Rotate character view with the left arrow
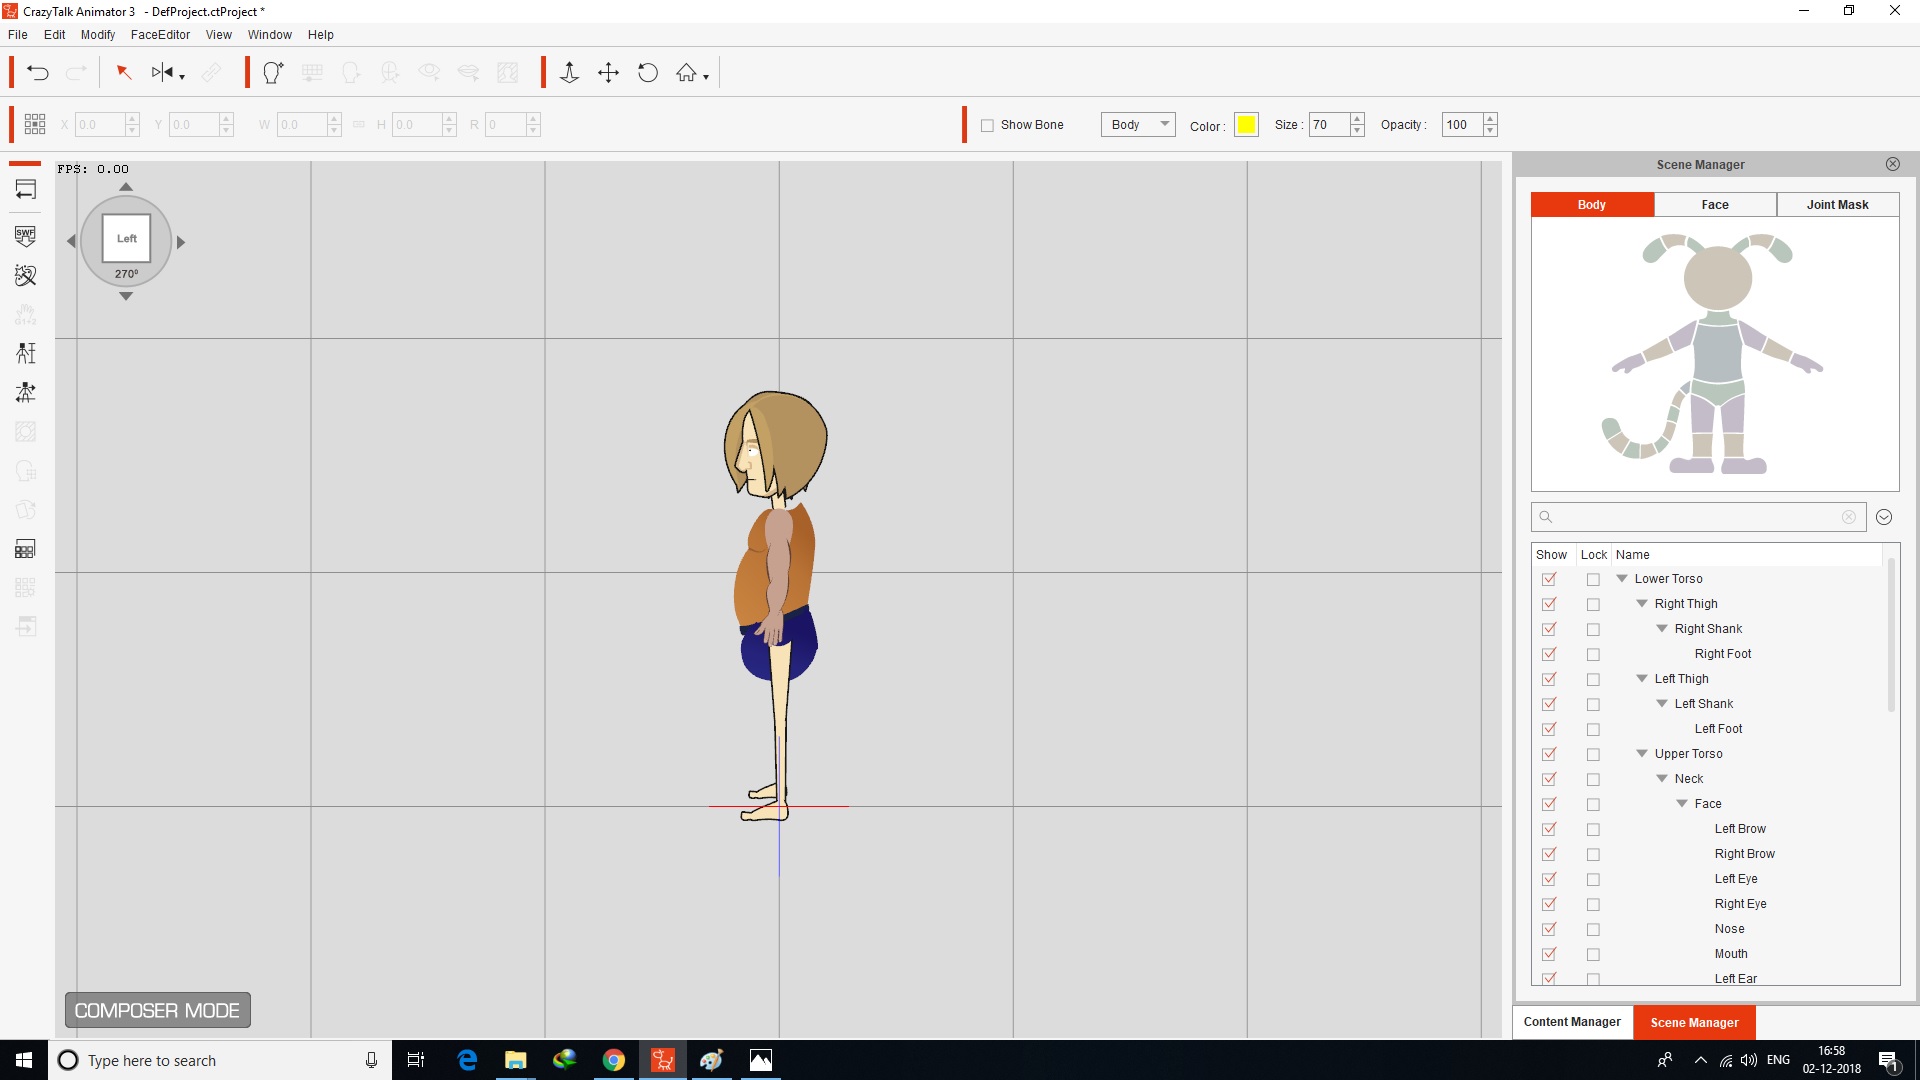The height and width of the screenshot is (1080, 1920). coord(71,241)
